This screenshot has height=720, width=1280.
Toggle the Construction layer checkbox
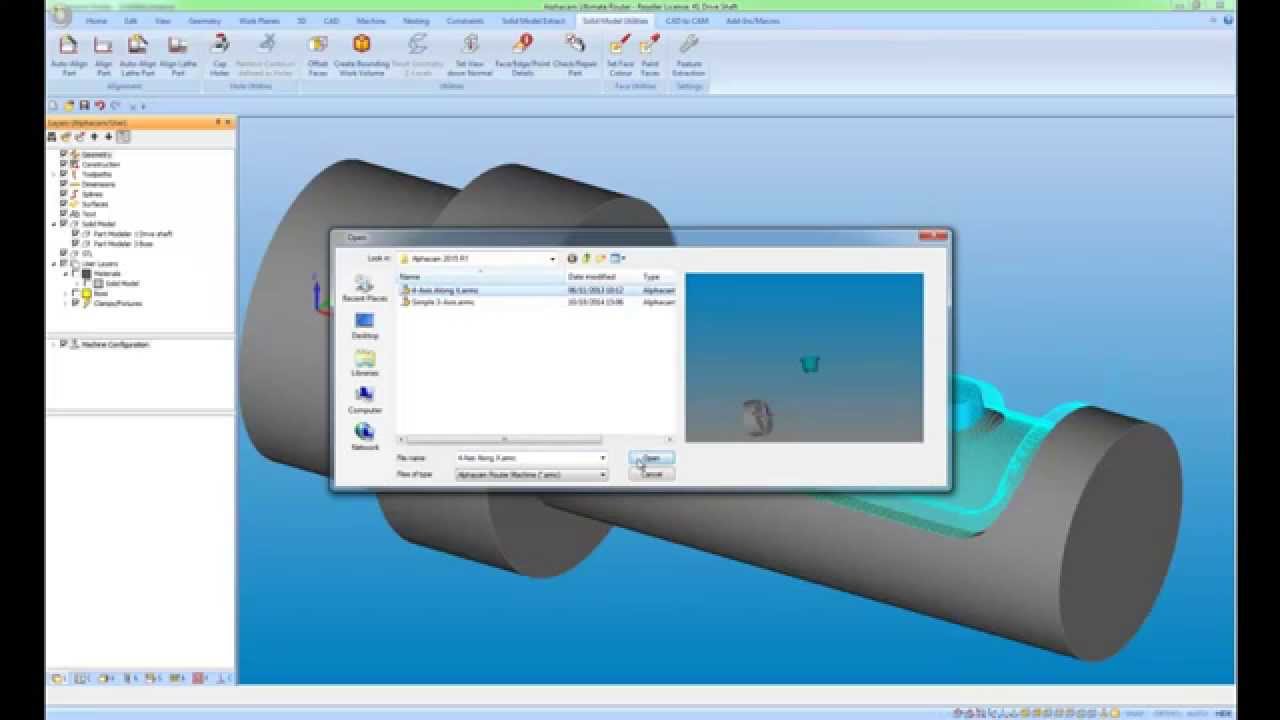coord(64,164)
